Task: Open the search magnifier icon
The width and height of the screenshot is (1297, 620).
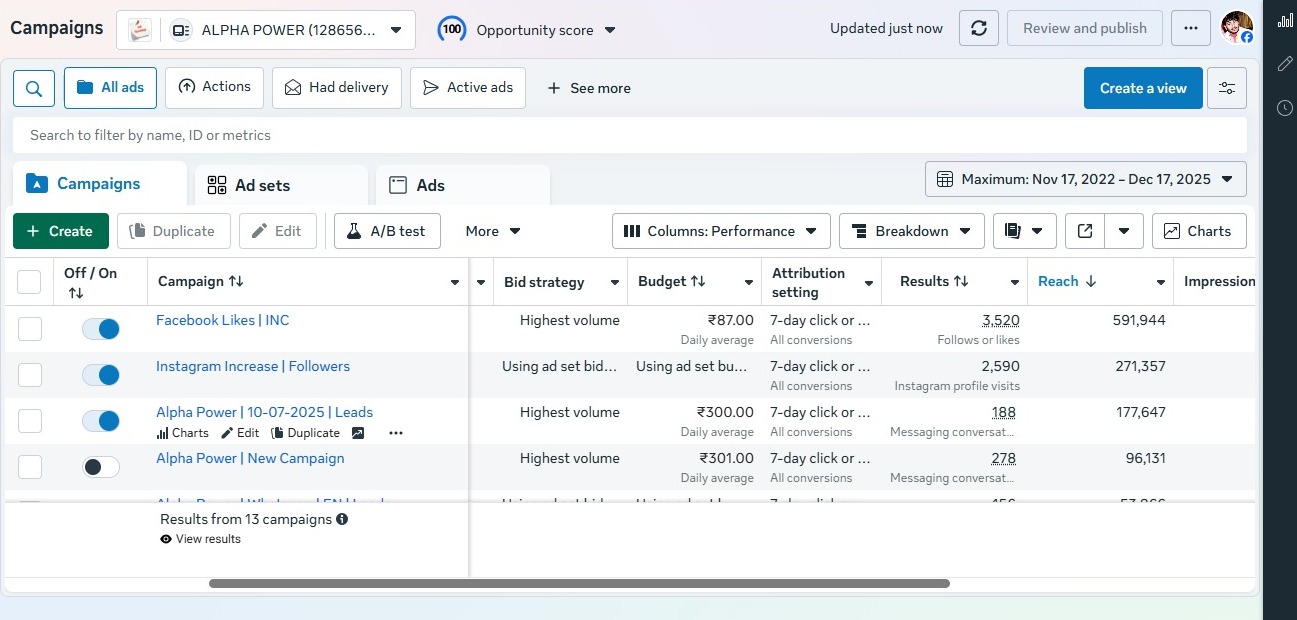Action: pos(34,88)
